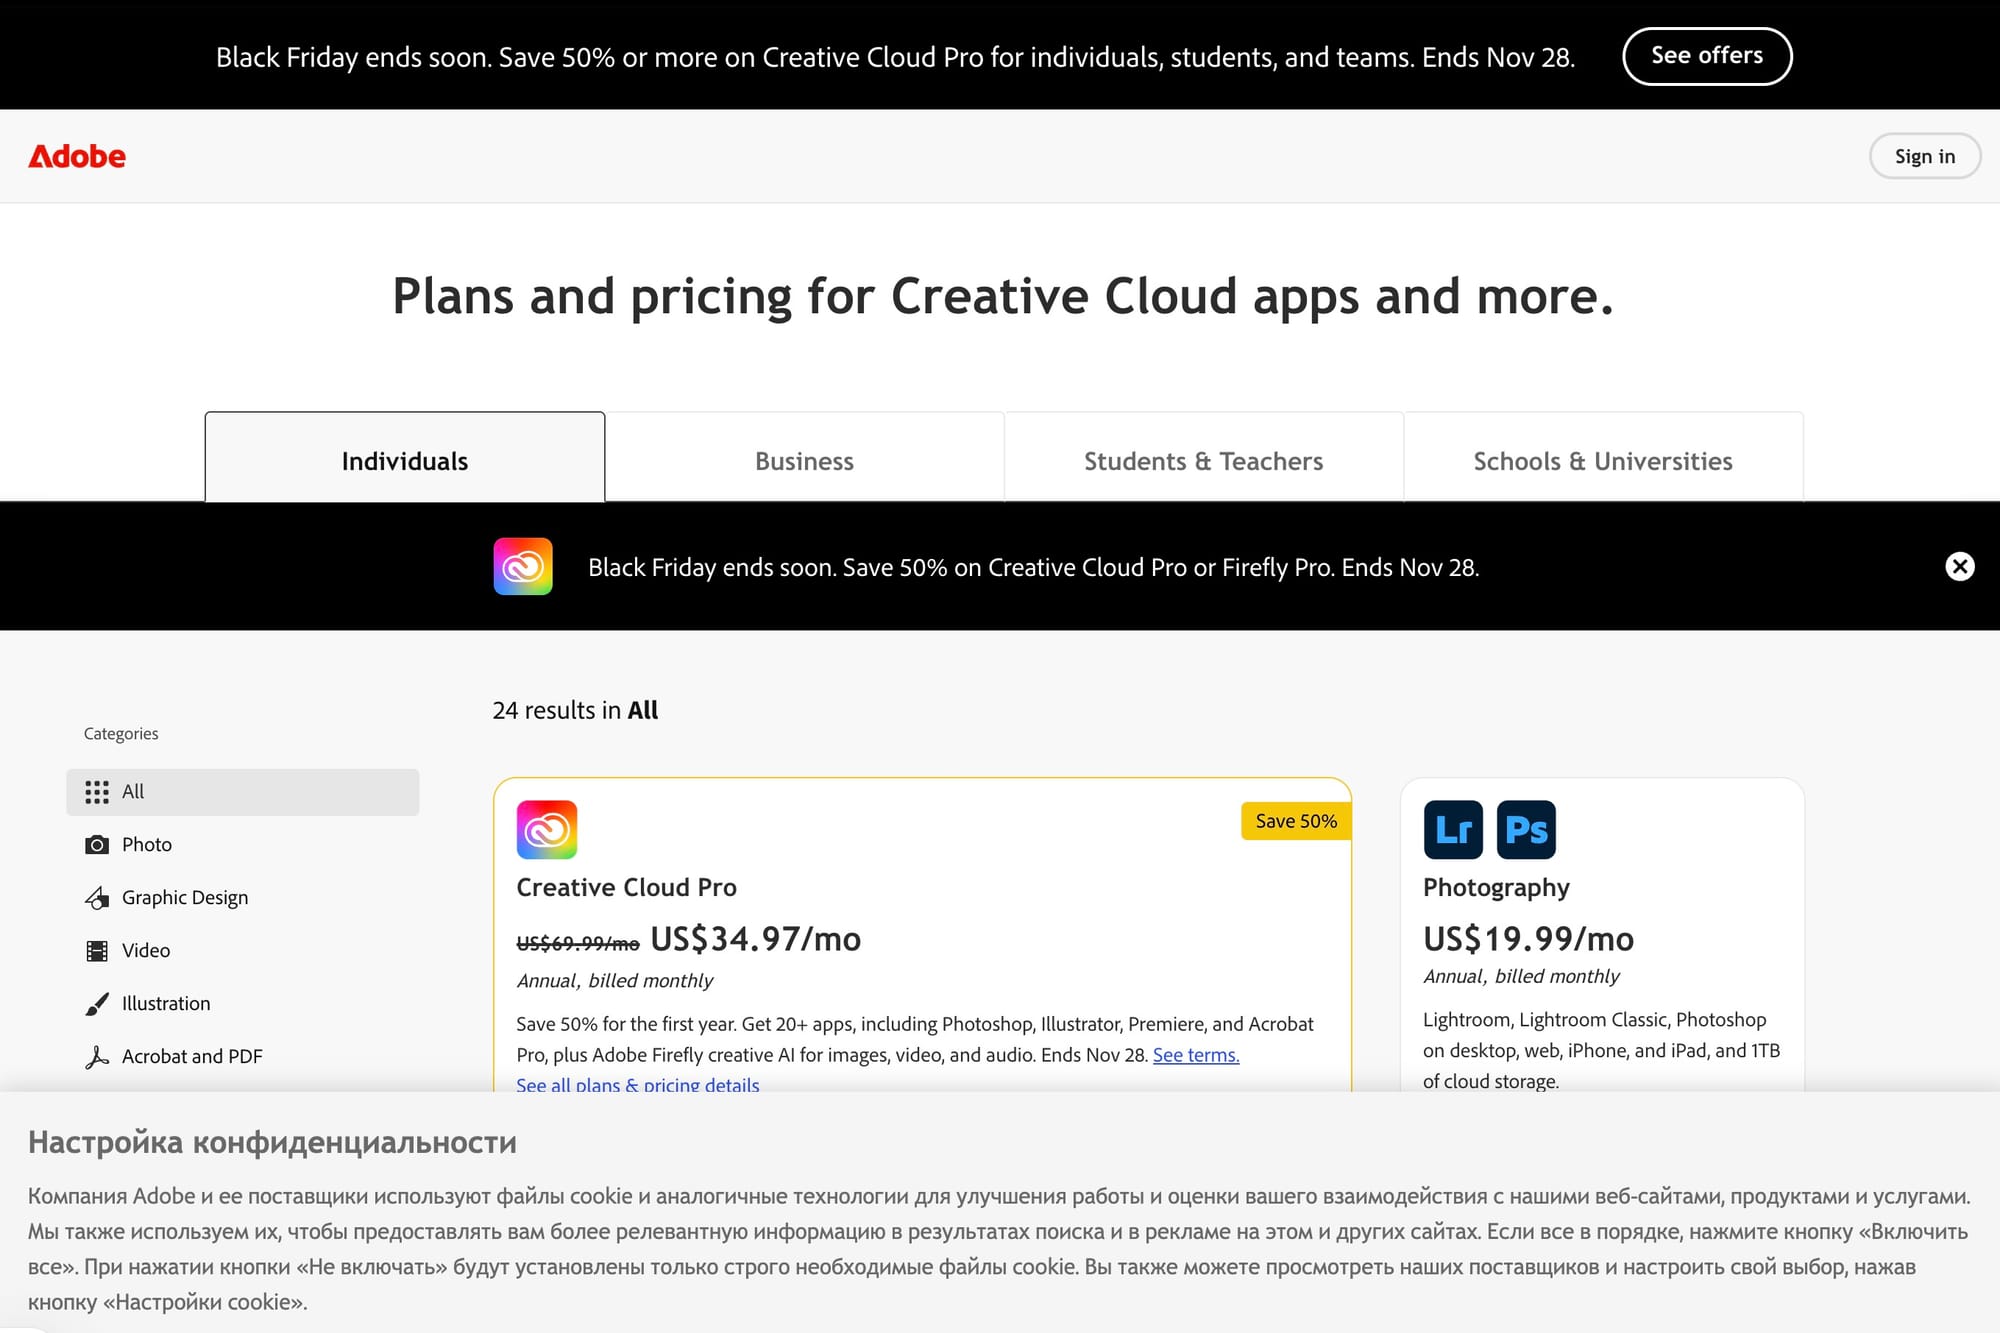Viewport: 2000px width, 1333px height.
Task: Open the Students & Teachers tab
Action: click(1203, 460)
